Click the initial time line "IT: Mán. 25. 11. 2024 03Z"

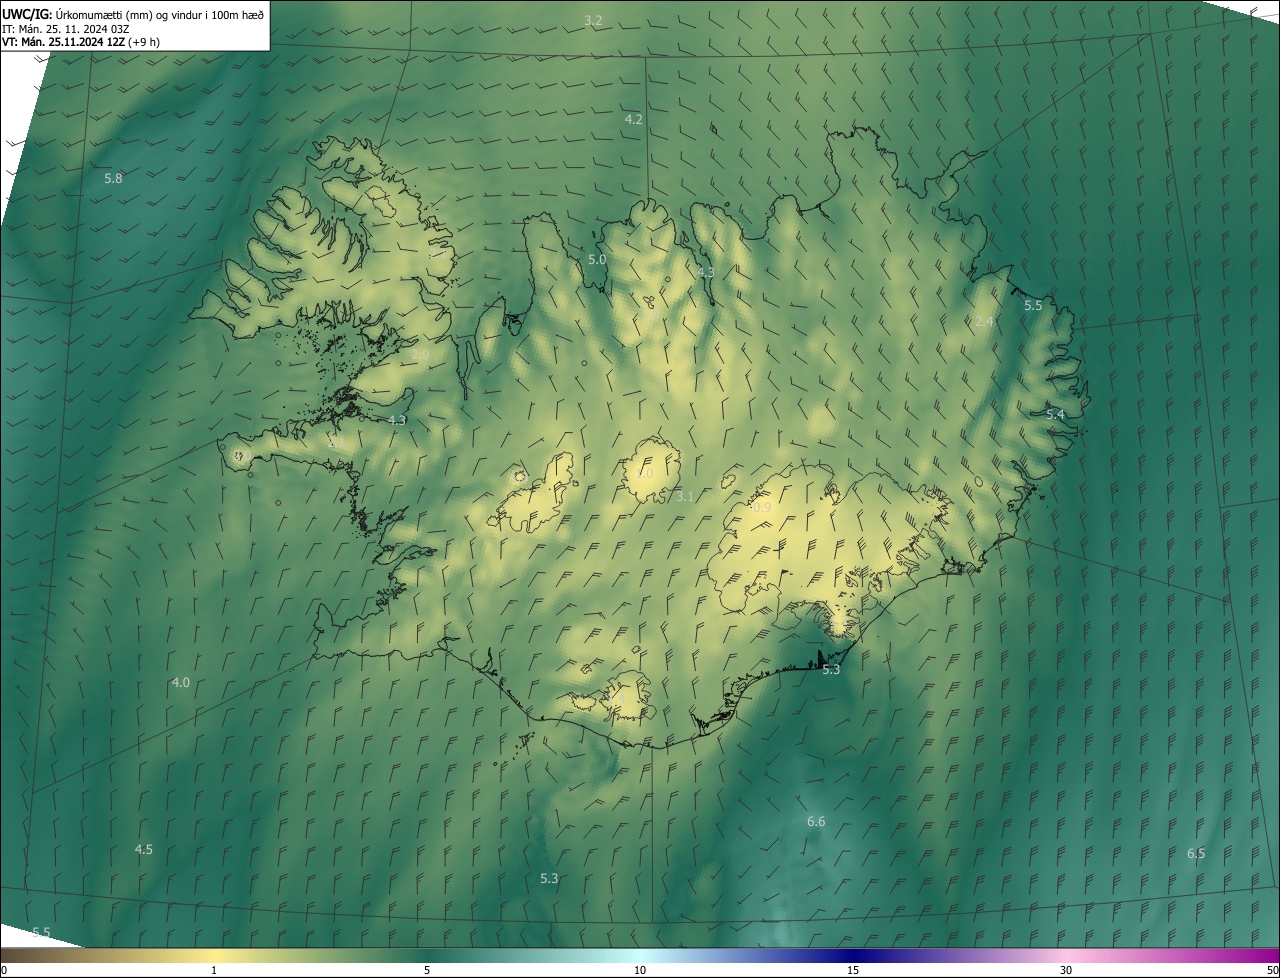pyautogui.click(x=65, y=28)
